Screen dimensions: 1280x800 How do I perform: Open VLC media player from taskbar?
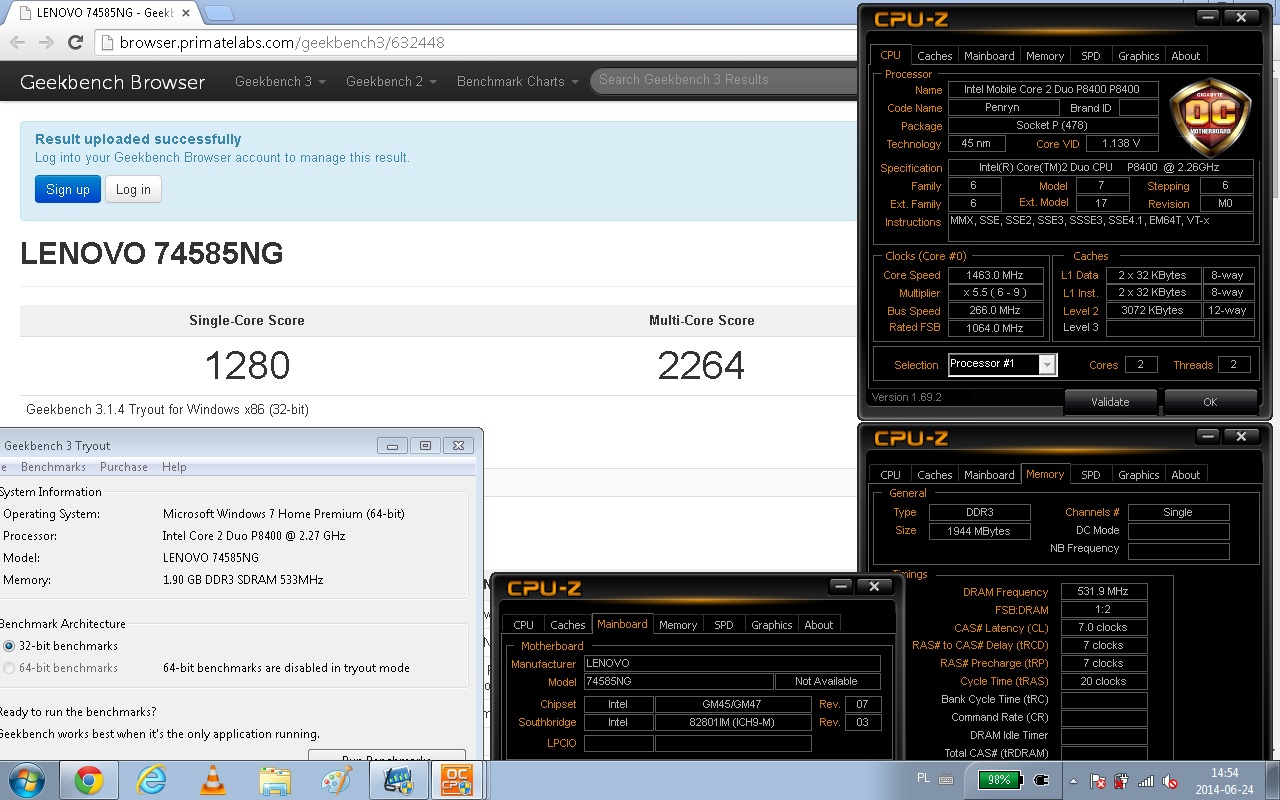(x=212, y=780)
